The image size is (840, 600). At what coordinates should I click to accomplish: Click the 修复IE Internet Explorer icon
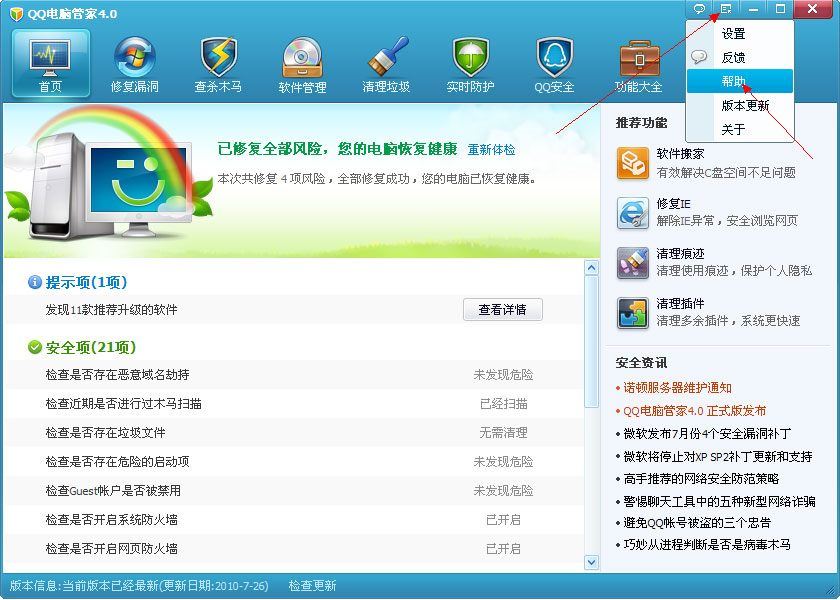pos(633,213)
